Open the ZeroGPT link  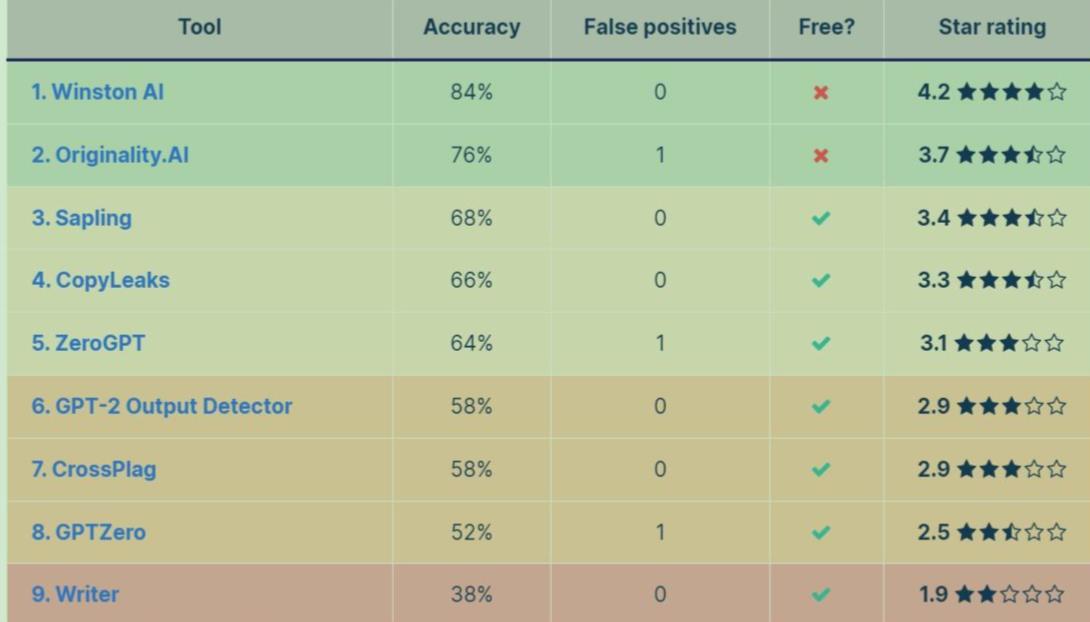(x=88, y=343)
